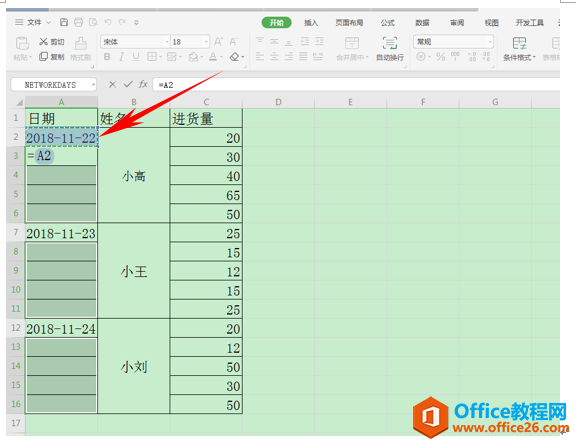Screen dimensions: 576x445
Task: Click the Cut (剪切) scissors button
Action: click(52, 42)
